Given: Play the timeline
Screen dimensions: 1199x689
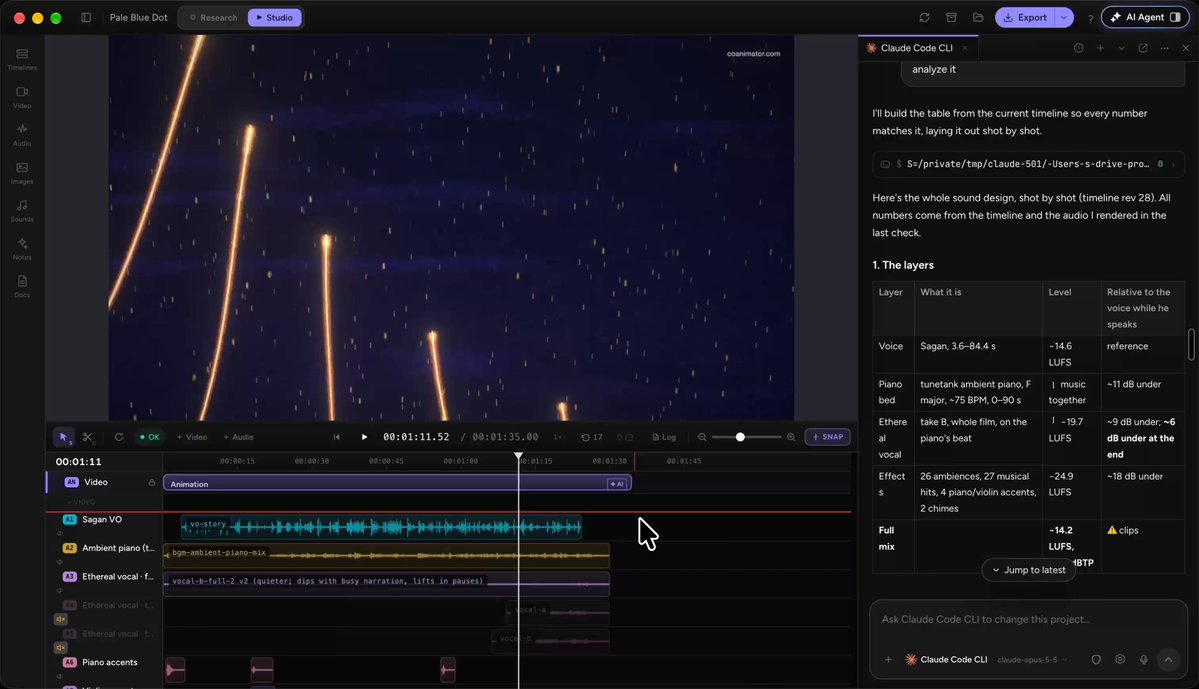Looking at the screenshot, I should [x=364, y=437].
